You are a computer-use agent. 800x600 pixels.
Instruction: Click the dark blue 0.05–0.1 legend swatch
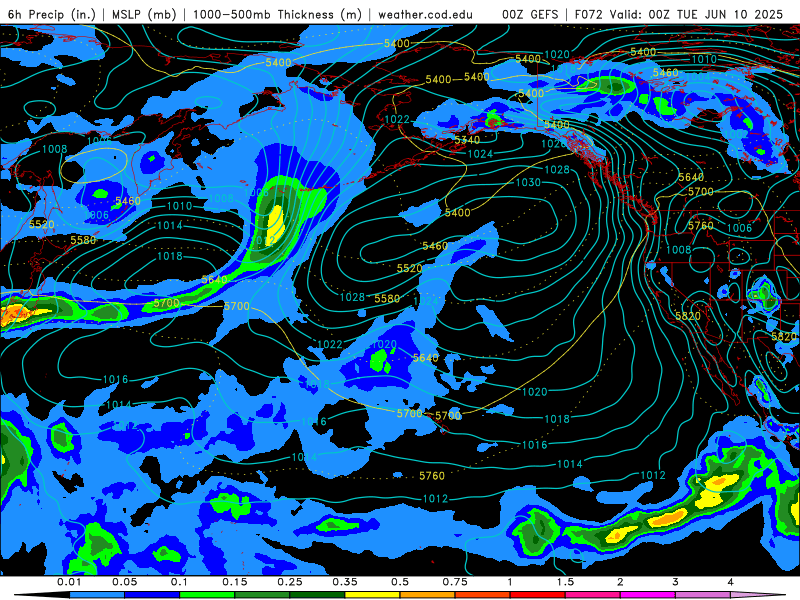[152, 595]
